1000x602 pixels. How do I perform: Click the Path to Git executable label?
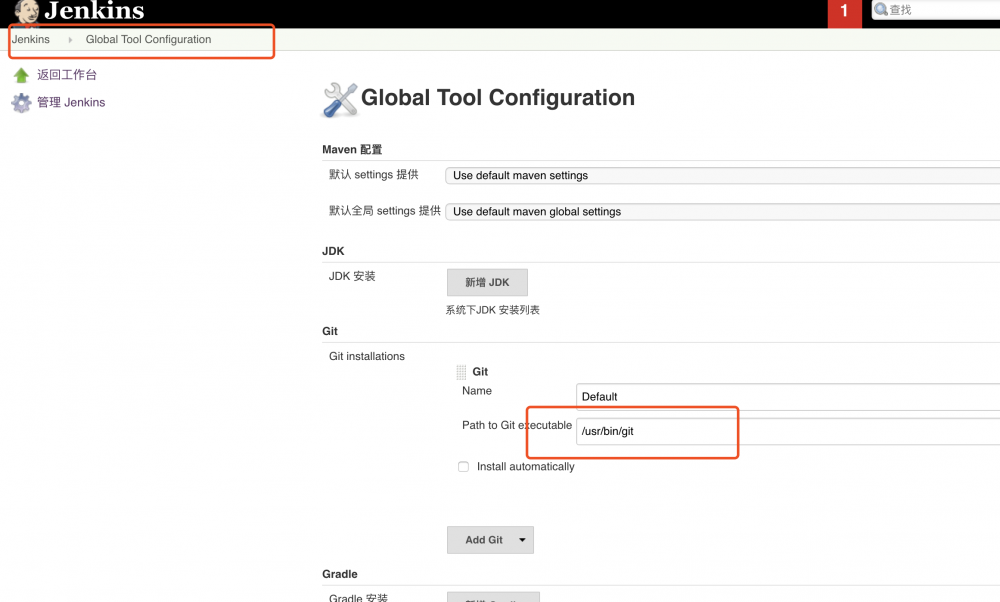[x=517, y=425]
